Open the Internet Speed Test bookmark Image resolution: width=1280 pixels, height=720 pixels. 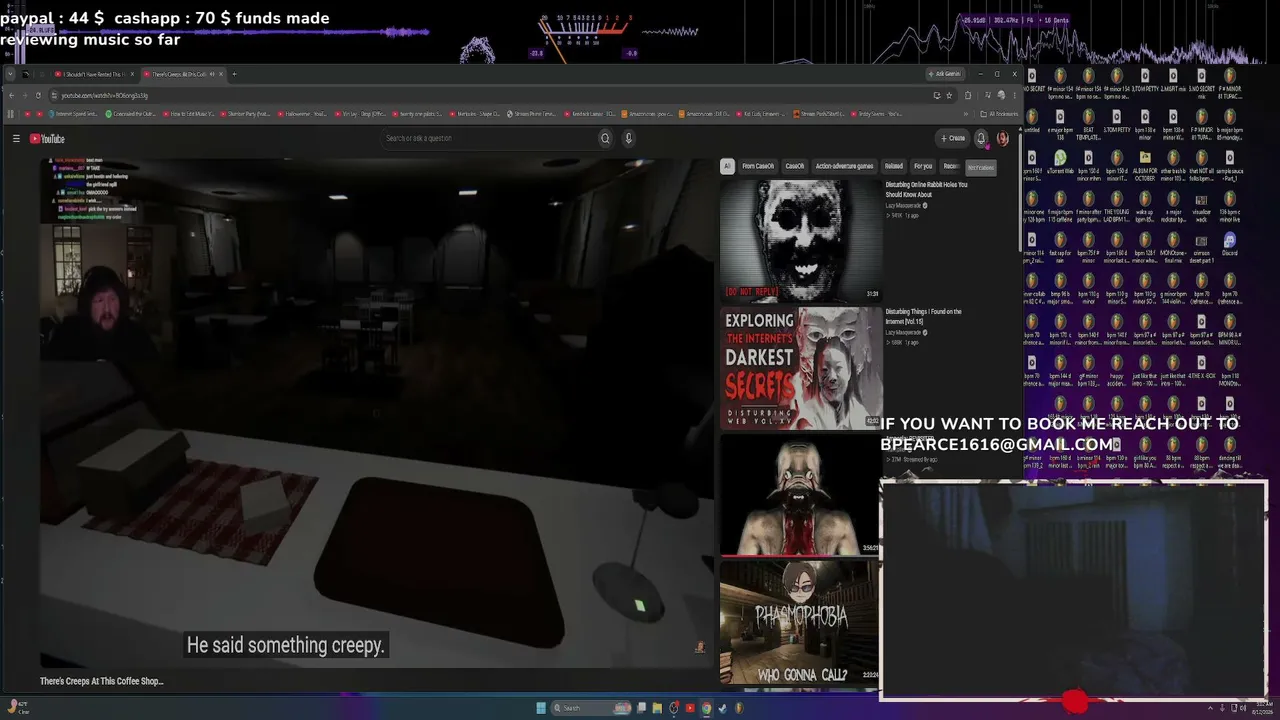pyautogui.click(x=74, y=114)
